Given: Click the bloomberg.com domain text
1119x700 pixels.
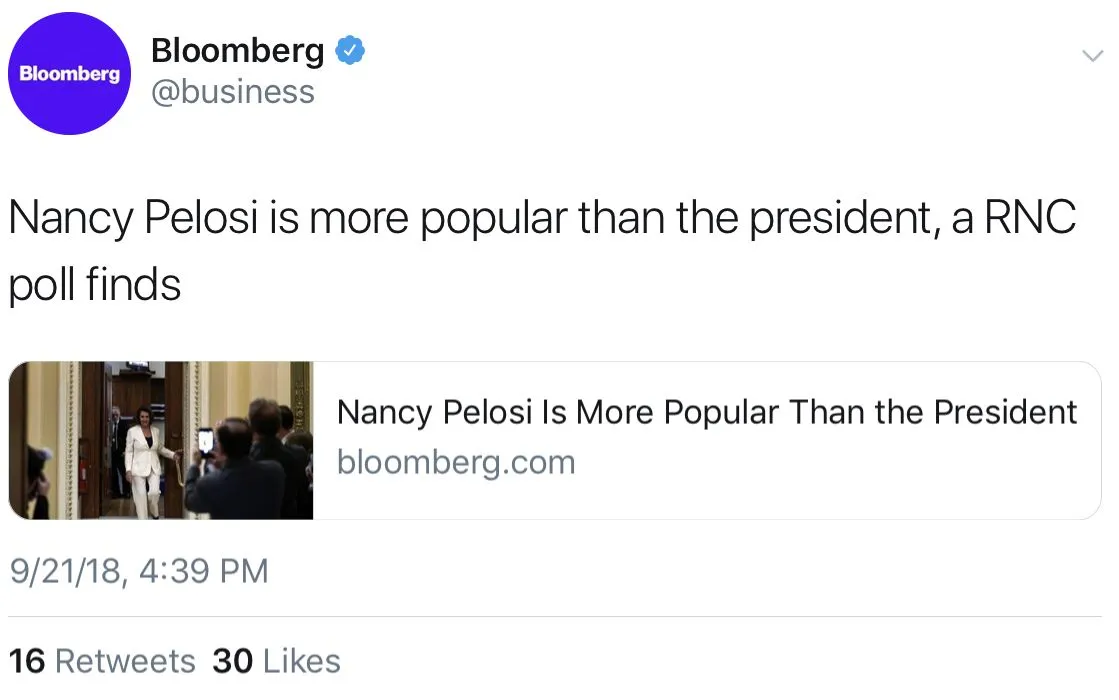Looking at the screenshot, I should (x=456, y=463).
